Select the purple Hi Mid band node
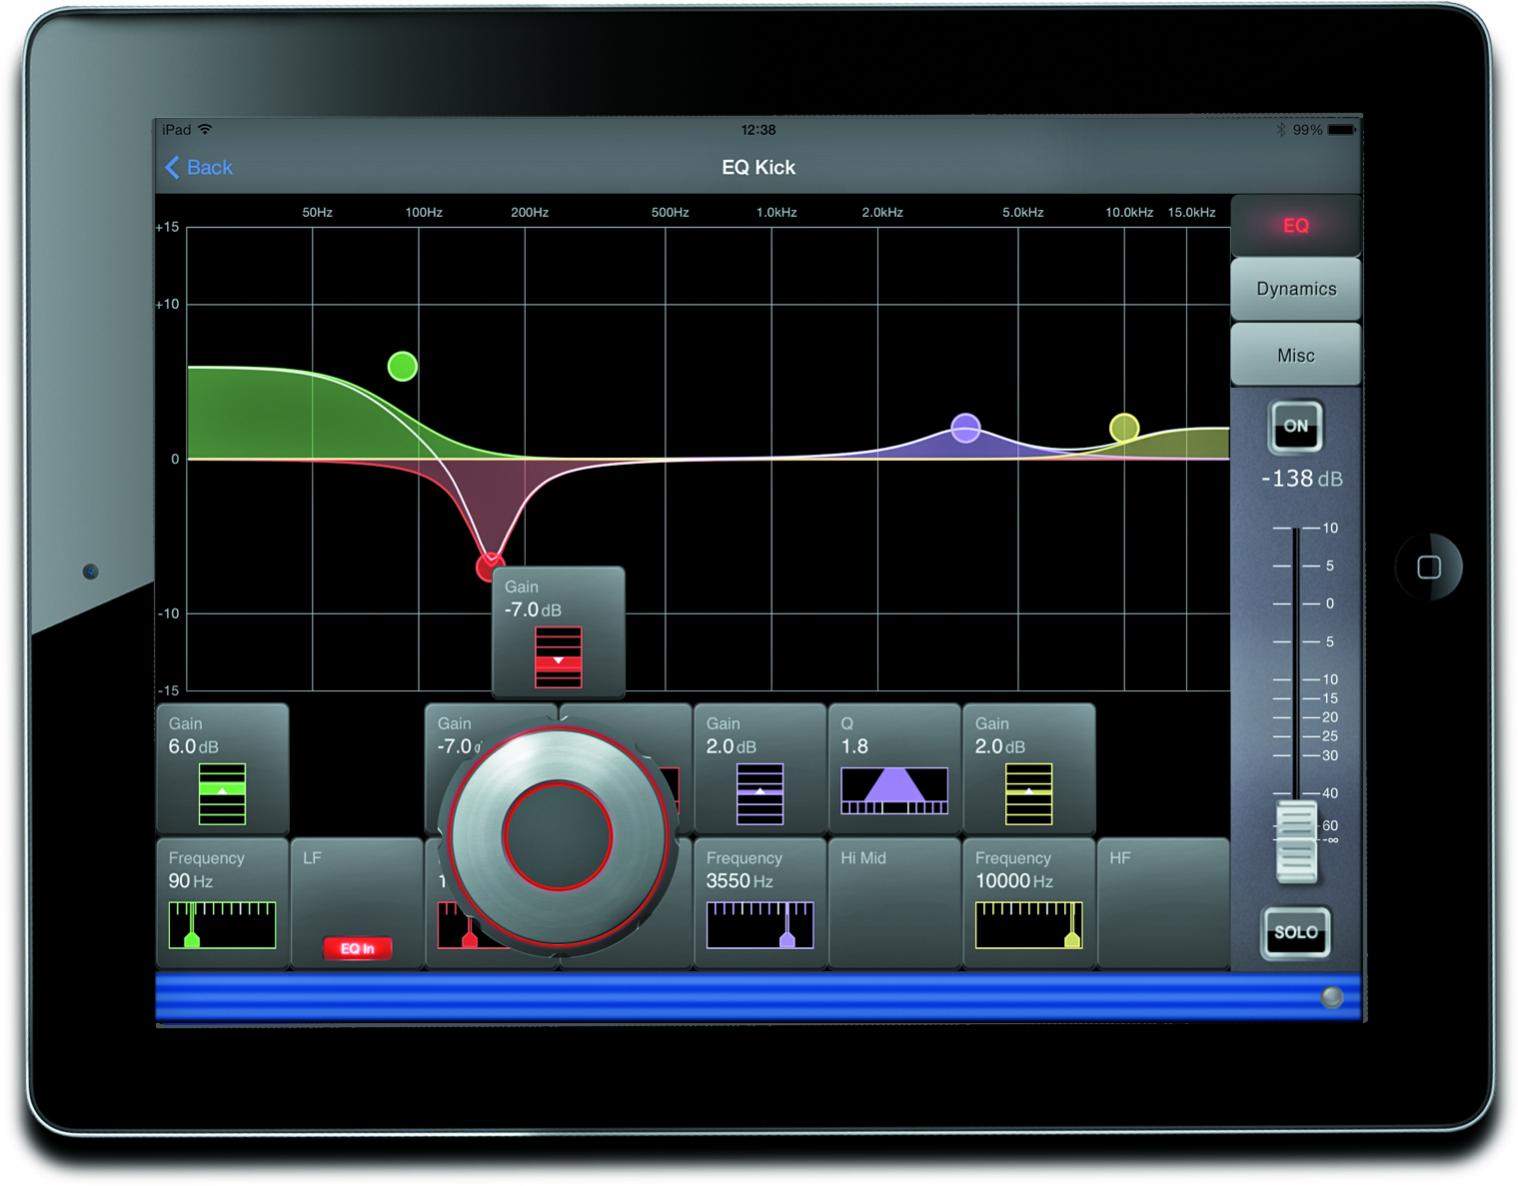Screen dimensions: 1518x1186 (965, 428)
